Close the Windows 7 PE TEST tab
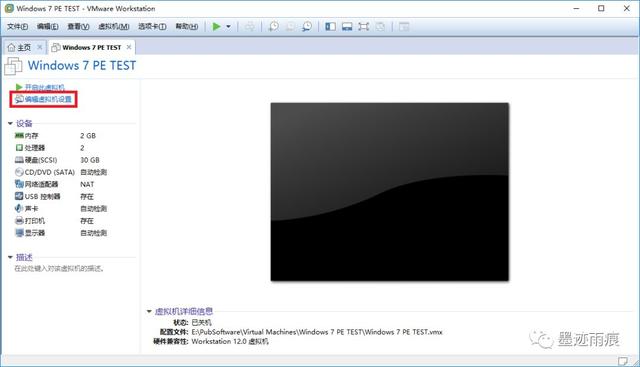 click(129, 47)
